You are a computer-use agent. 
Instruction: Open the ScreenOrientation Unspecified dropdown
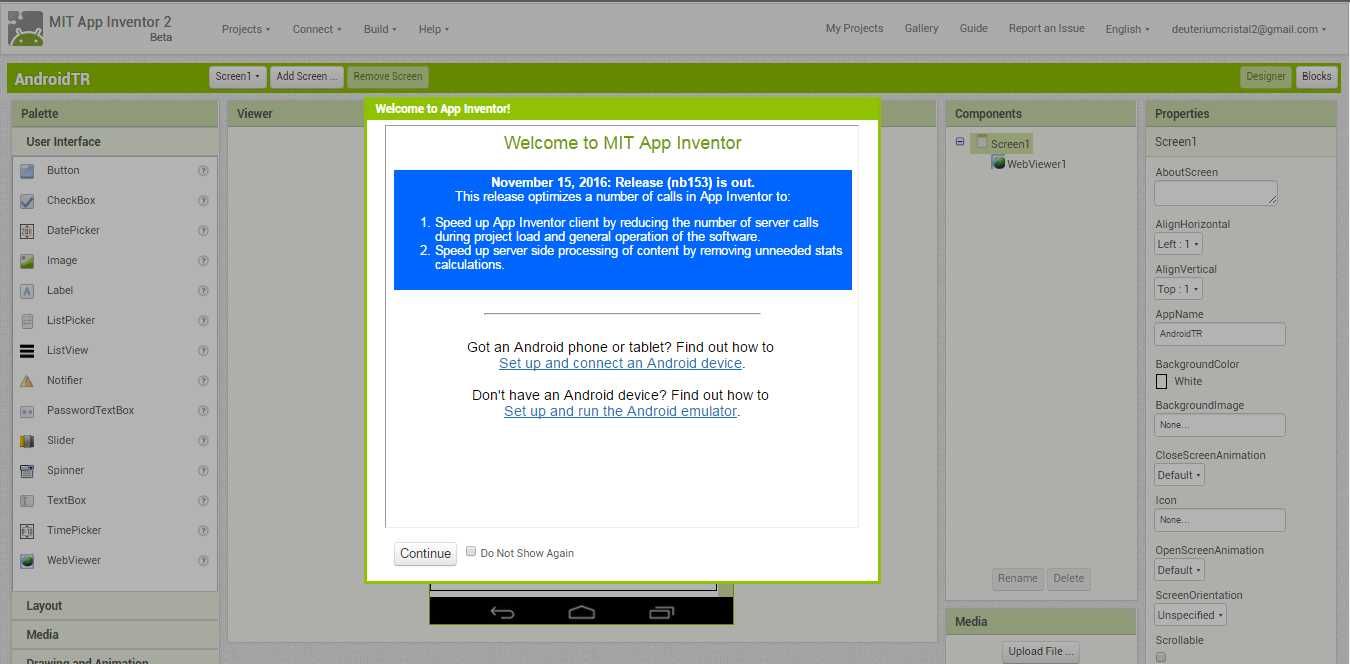coord(1191,615)
